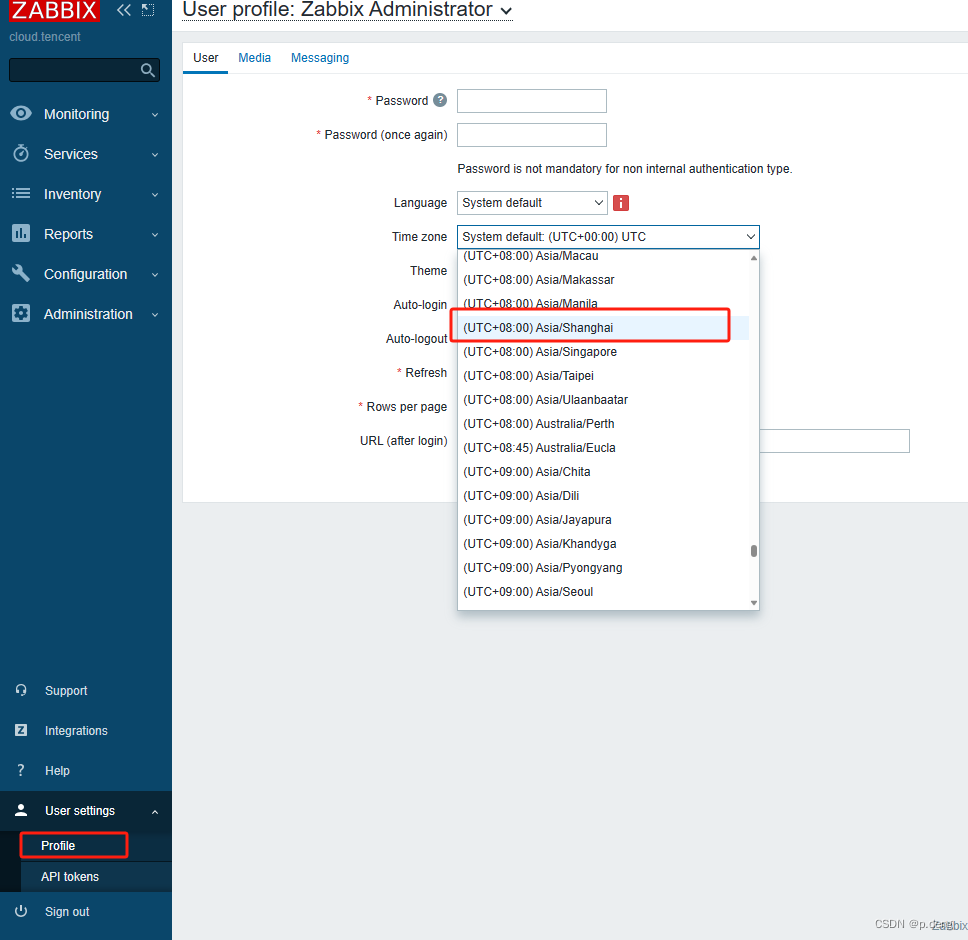Click the search magnifier icon

point(148,70)
